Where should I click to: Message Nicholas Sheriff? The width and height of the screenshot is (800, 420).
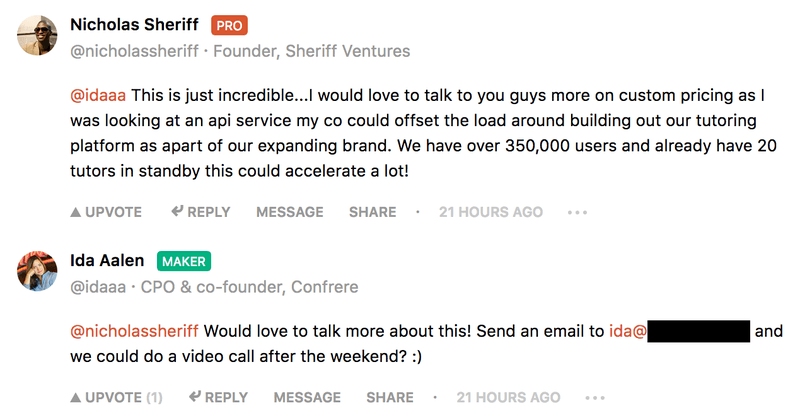290,212
